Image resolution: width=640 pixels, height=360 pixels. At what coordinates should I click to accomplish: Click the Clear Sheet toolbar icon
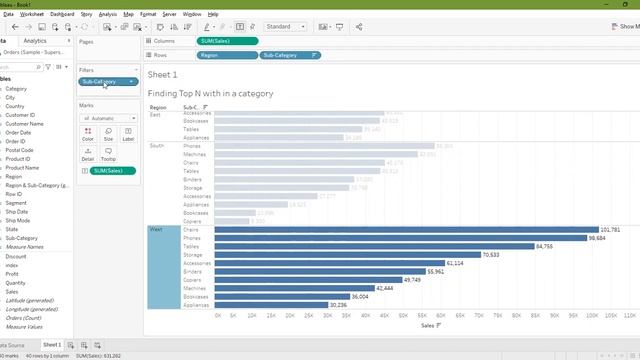click(138, 27)
